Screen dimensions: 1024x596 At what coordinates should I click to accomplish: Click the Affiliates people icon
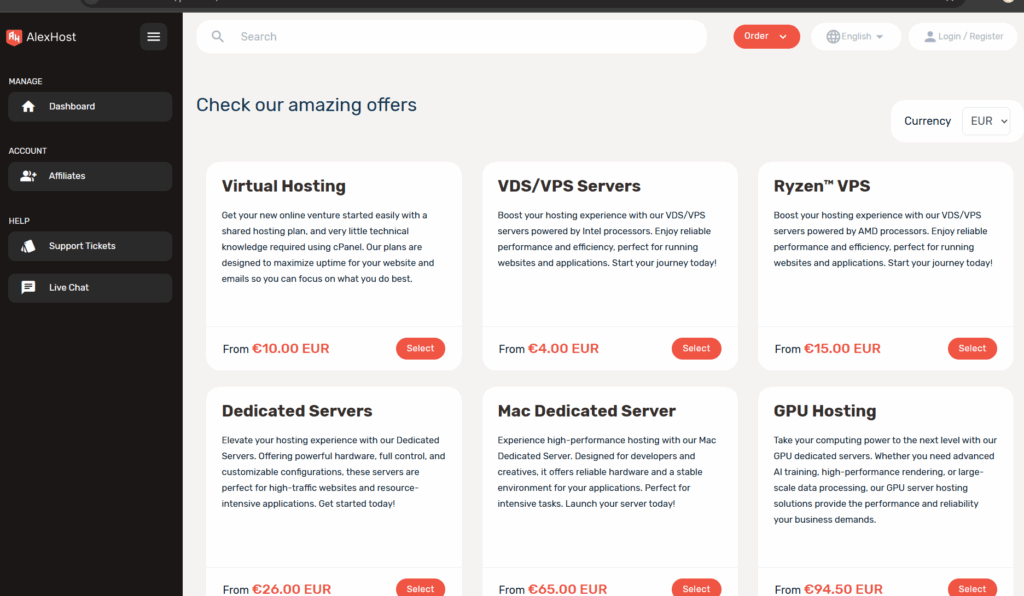coord(28,176)
